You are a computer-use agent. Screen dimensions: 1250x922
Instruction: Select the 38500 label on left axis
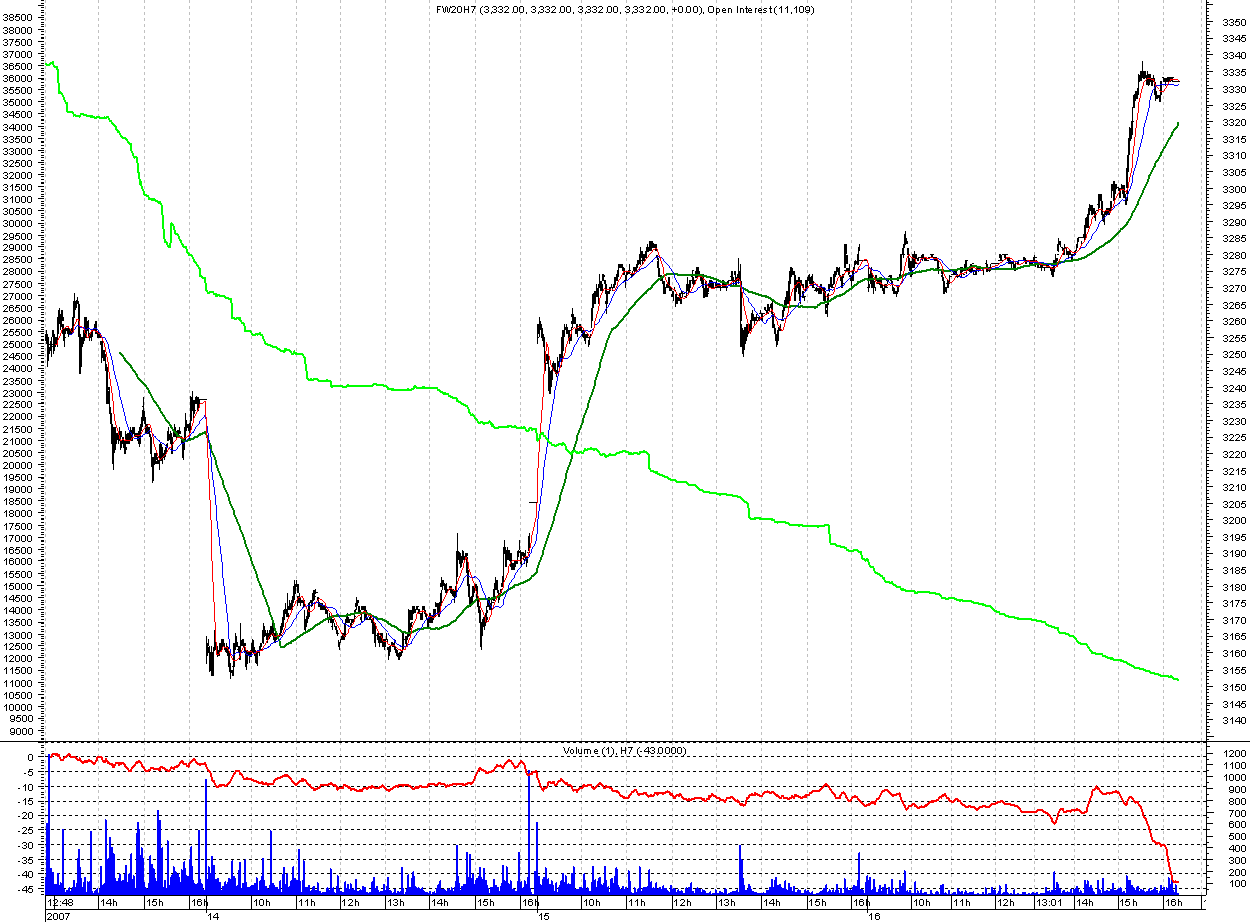[19, 18]
